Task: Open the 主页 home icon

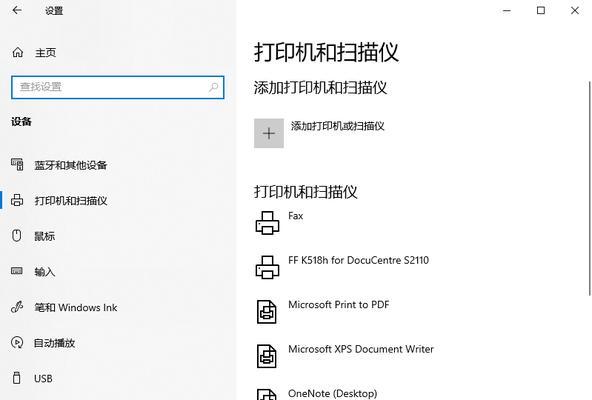Action: click(18, 53)
